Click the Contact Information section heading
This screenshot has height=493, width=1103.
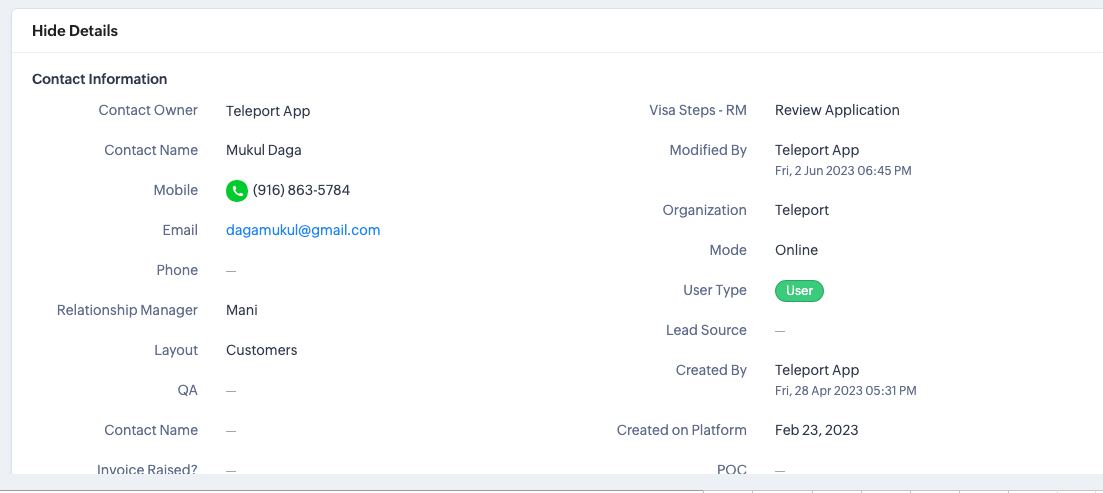[99, 79]
